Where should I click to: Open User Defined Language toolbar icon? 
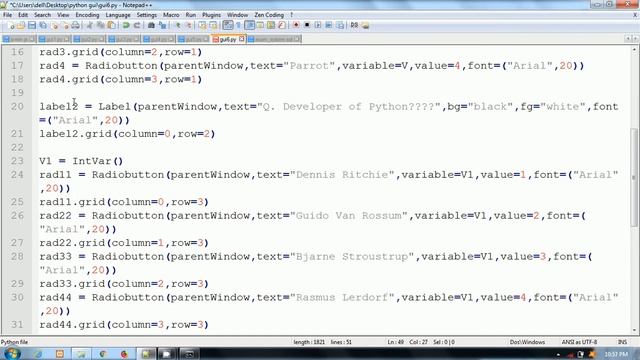click(x=260, y=25)
